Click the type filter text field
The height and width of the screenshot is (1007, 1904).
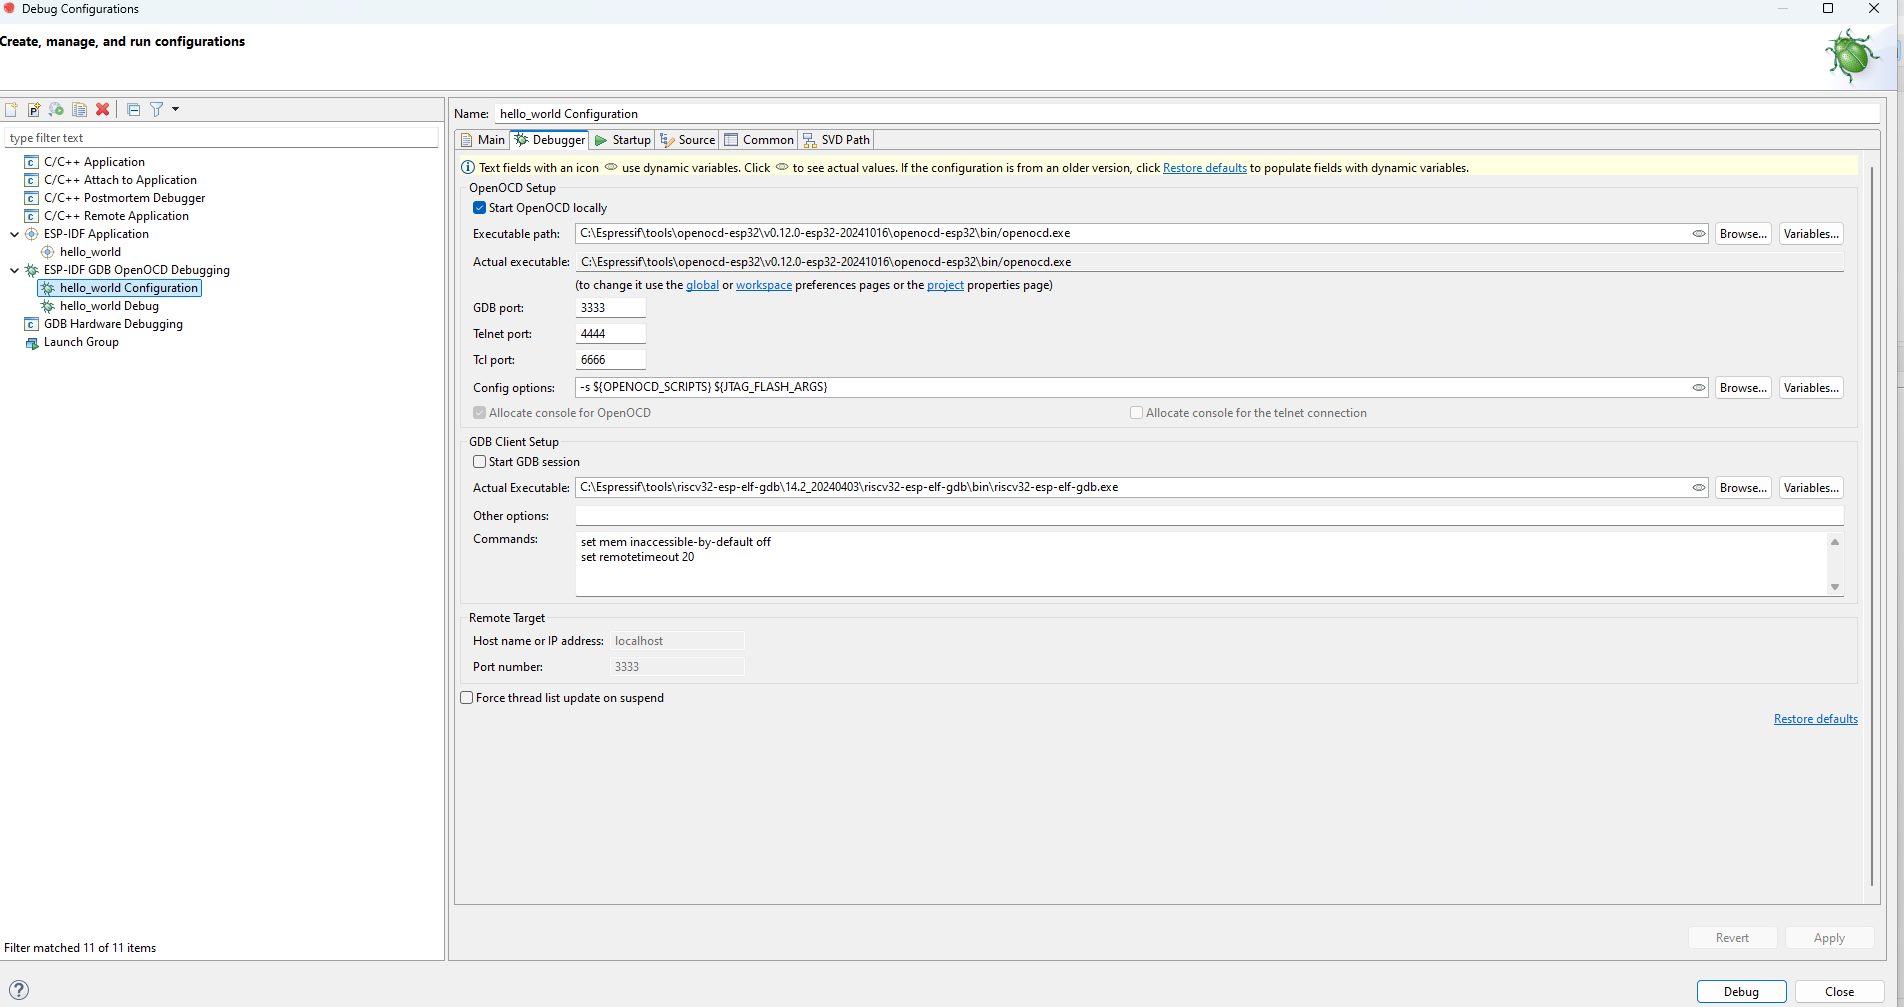(x=221, y=138)
